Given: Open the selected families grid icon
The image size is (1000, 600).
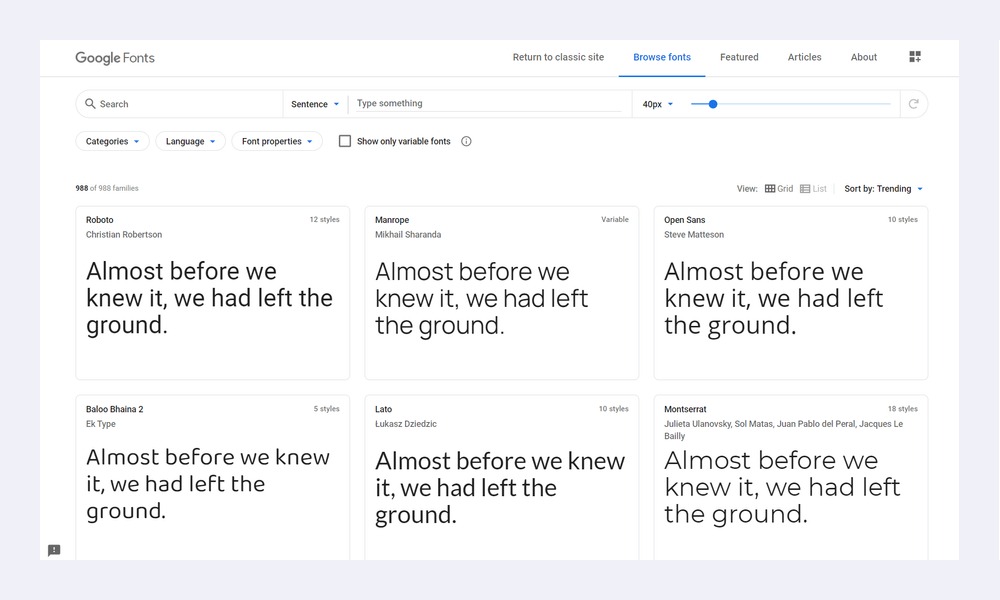Looking at the screenshot, I should tap(915, 57).
